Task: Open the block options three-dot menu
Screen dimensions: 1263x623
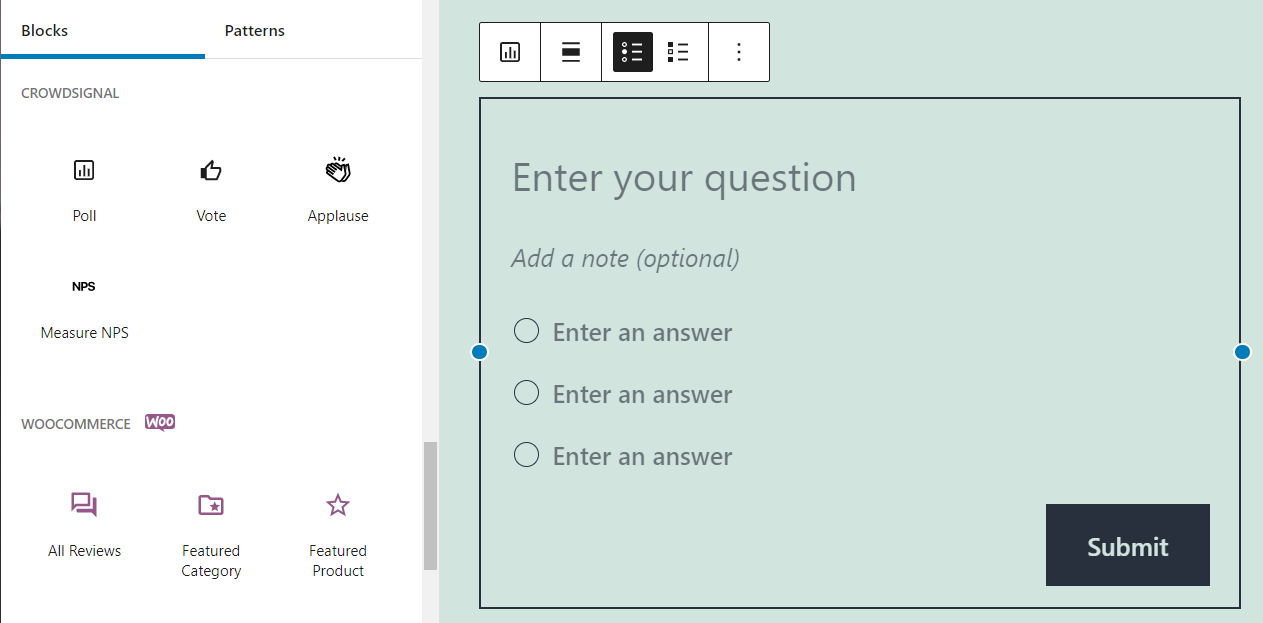Action: click(739, 52)
